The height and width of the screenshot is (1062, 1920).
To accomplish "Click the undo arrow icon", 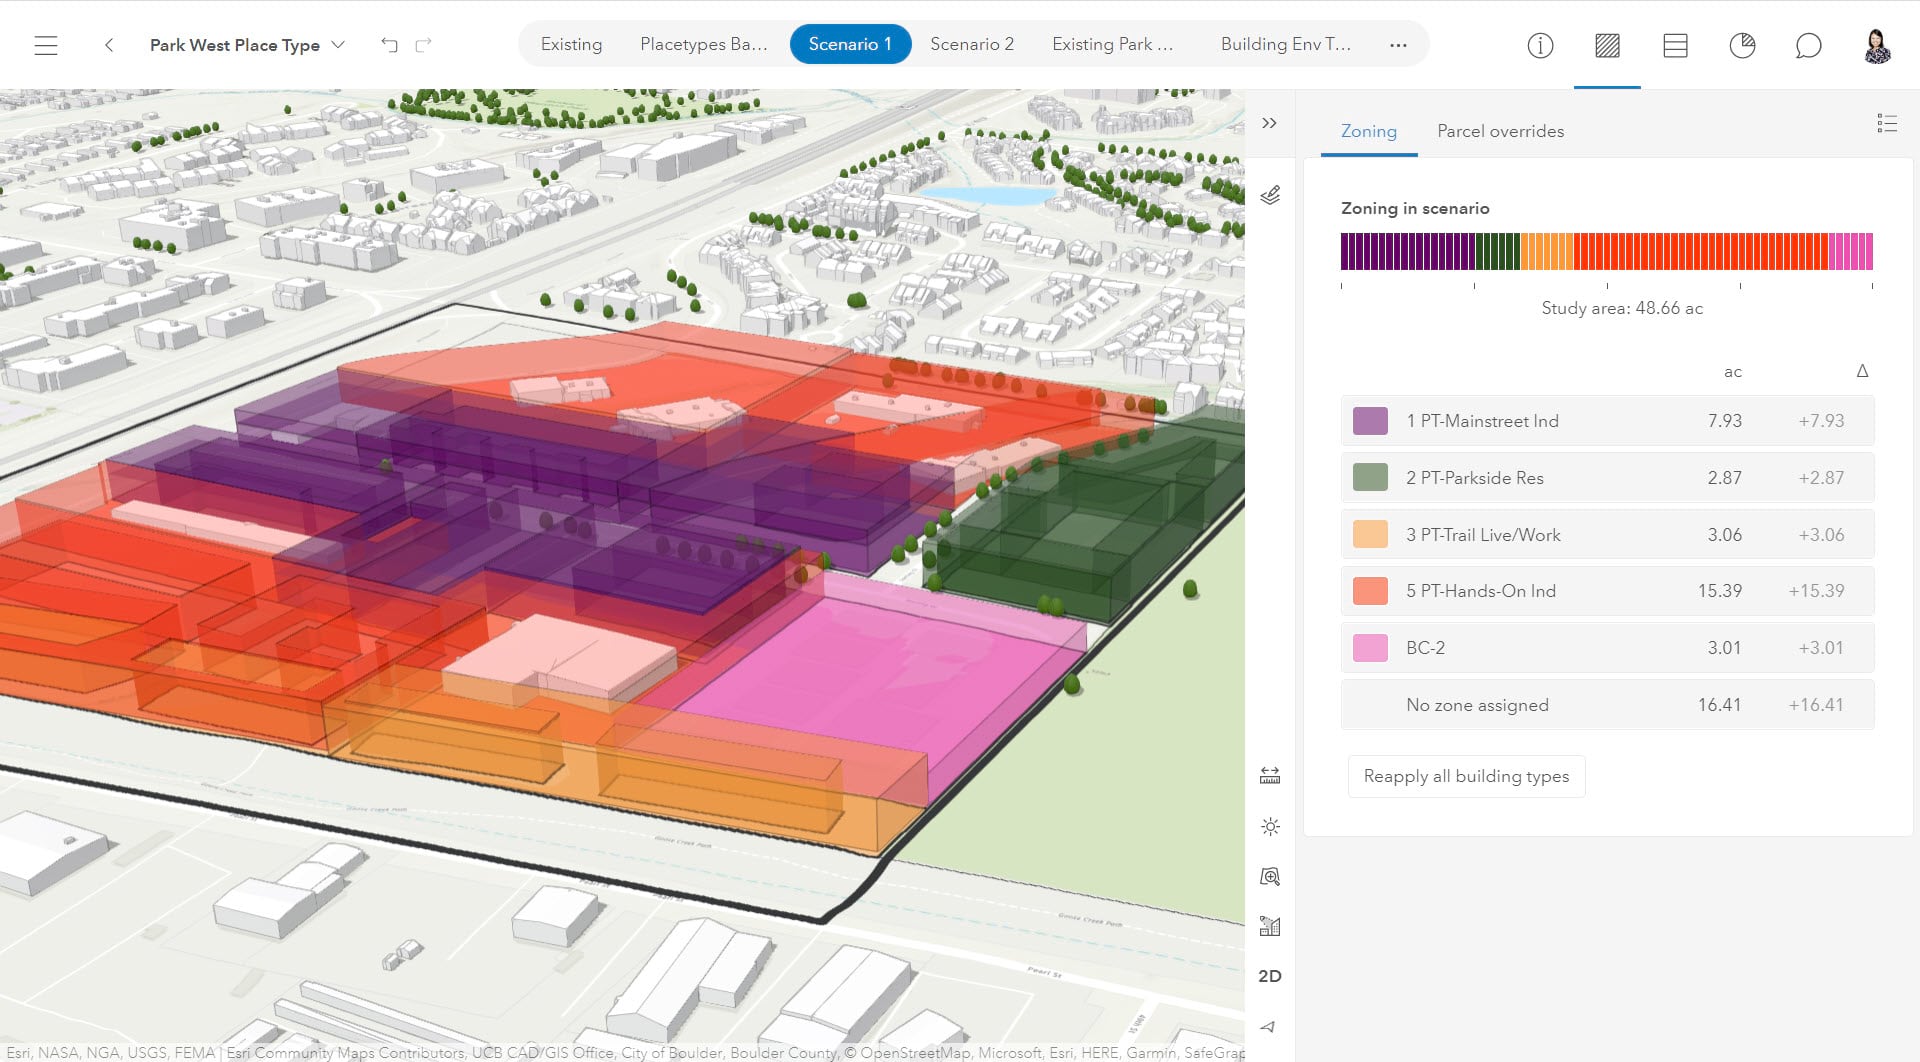I will click(x=389, y=45).
